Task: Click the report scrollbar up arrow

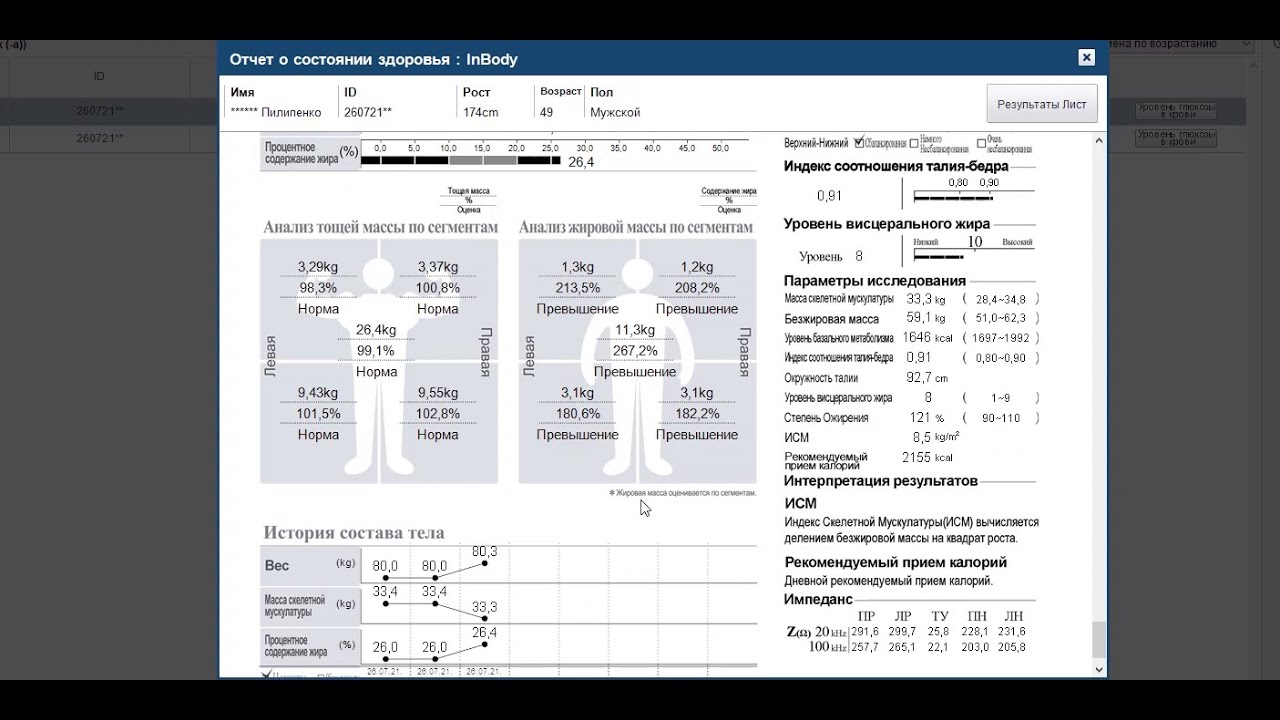Action: pyautogui.click(x=1100, y=141)
